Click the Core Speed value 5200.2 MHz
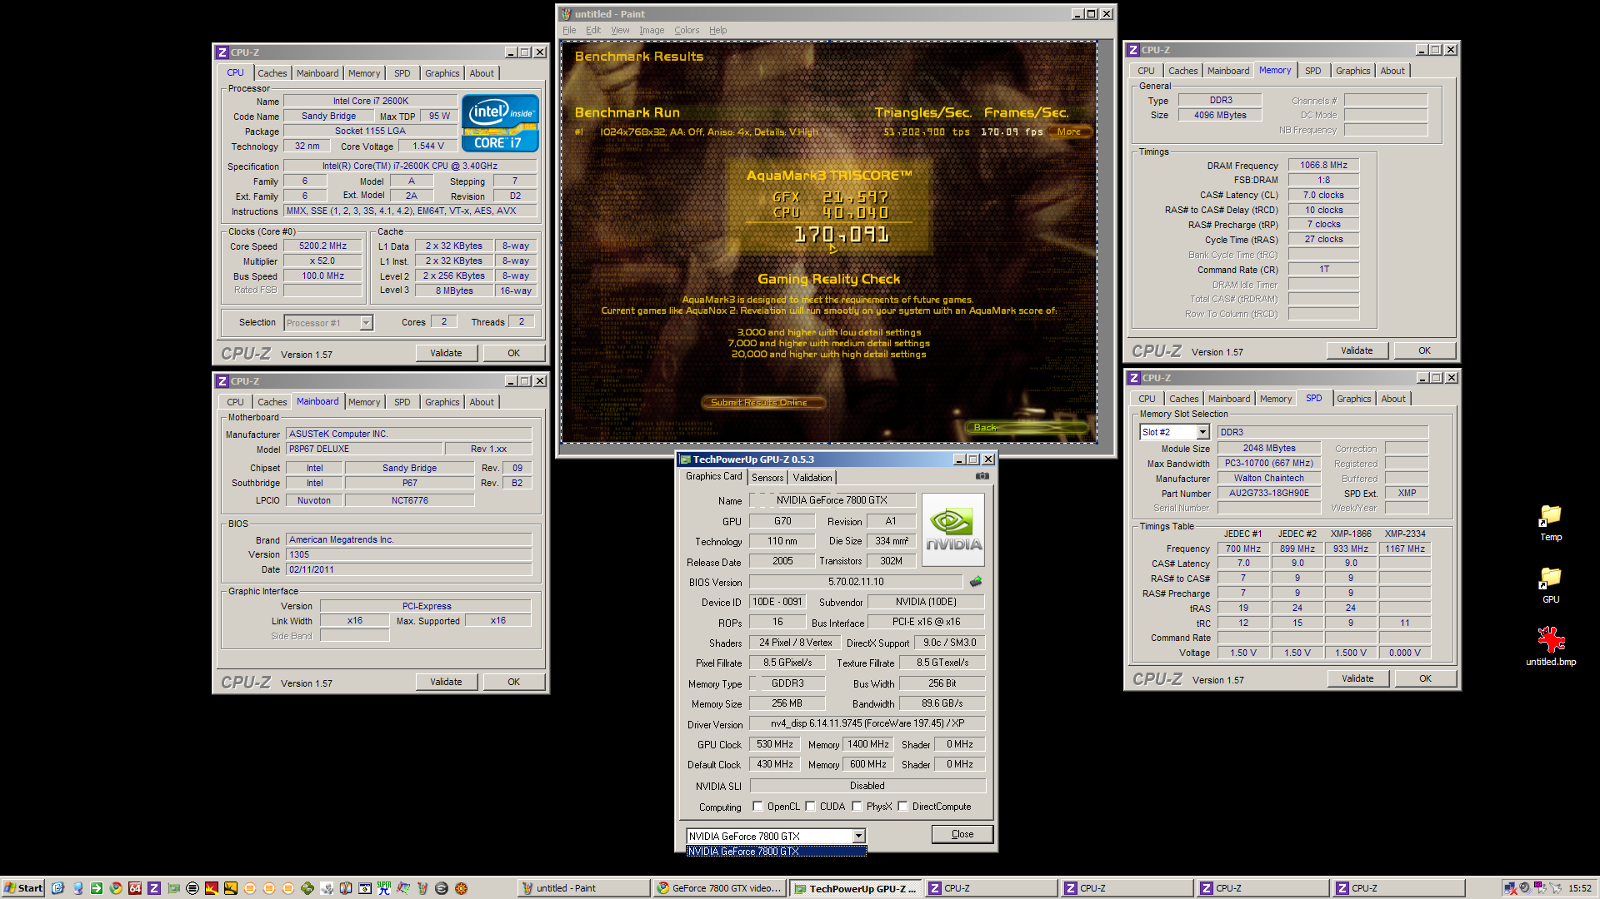1600x899 pixels. tap(323, 246)
